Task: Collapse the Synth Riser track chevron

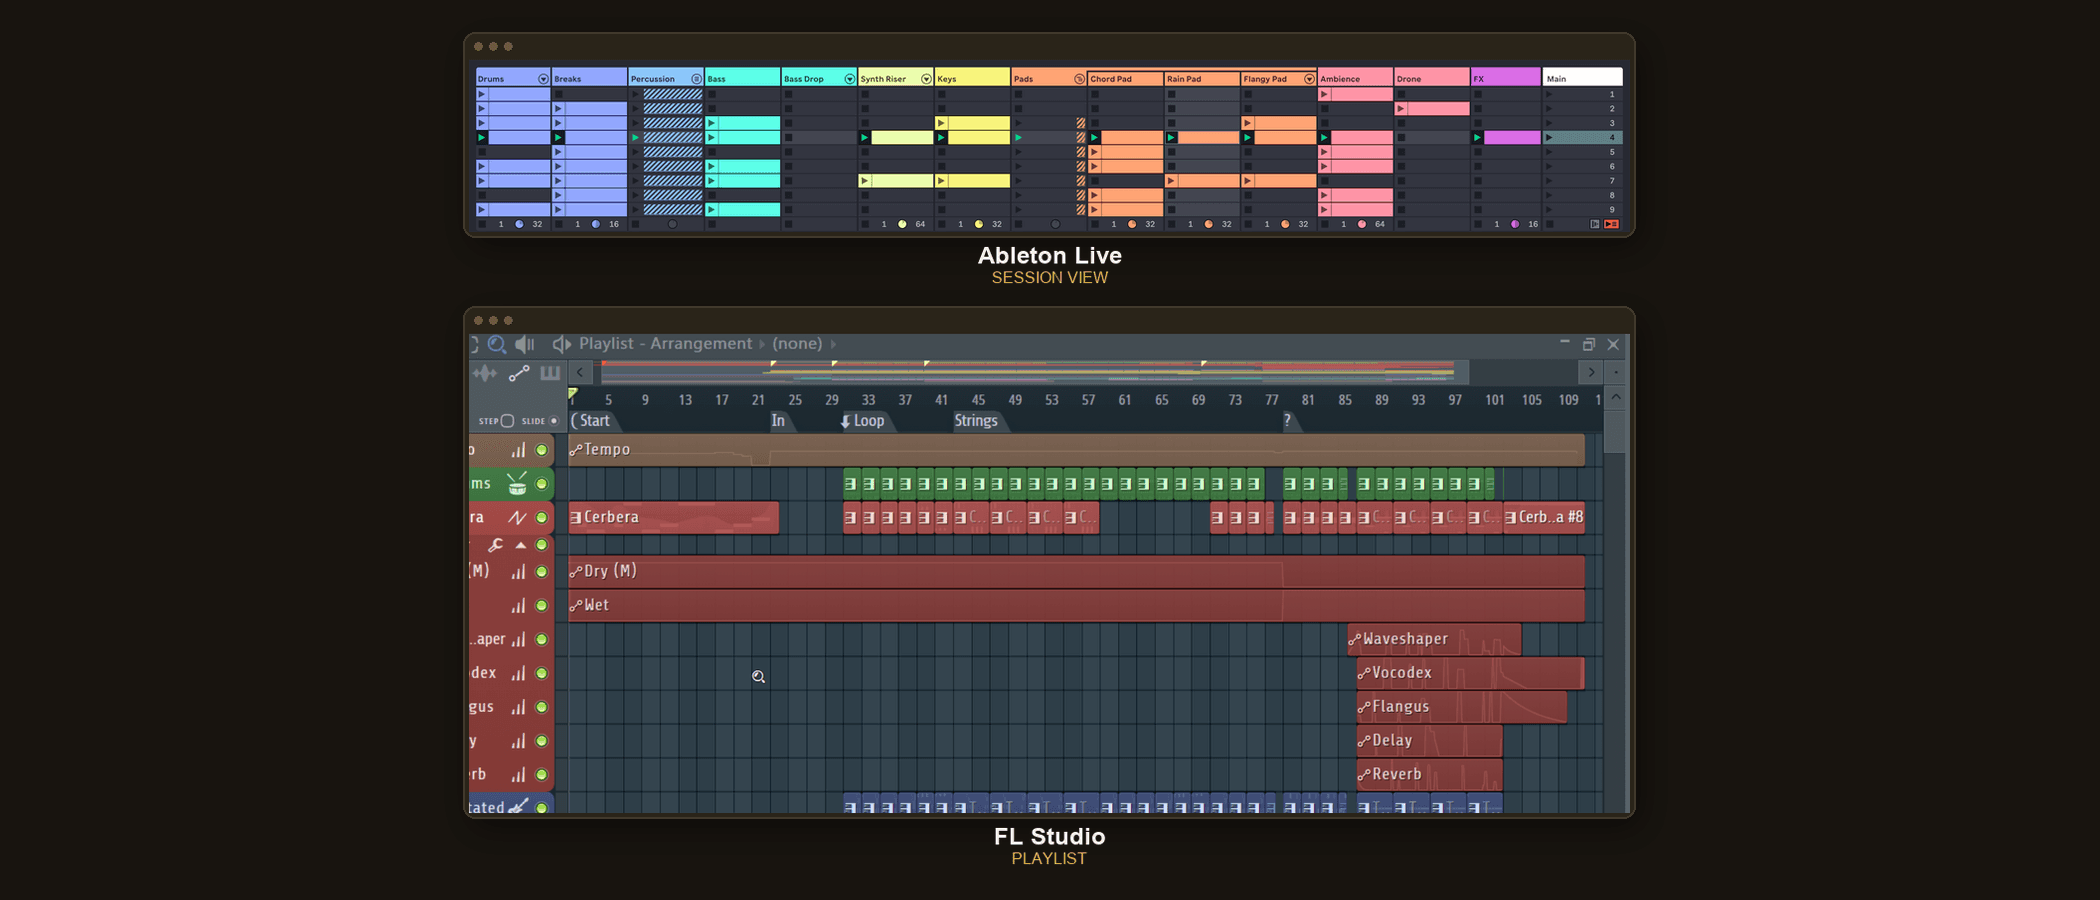Action: (x=926, y=79)
